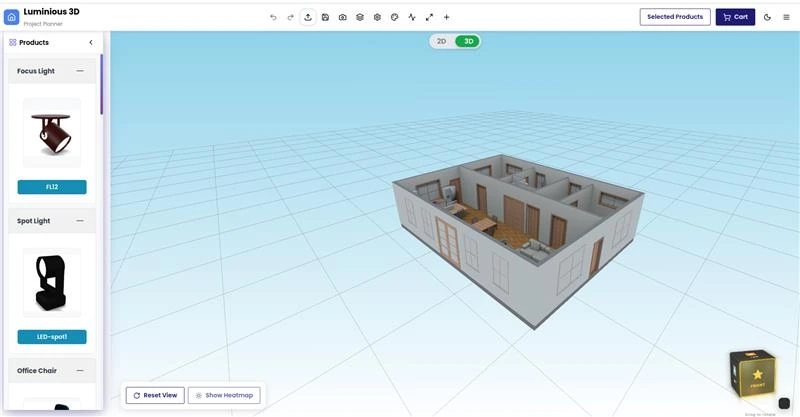This screenshot has width=800, height=417.
Task: Click the activity pulse line icon
Action: pyautogui.click(x=412, y=17)
